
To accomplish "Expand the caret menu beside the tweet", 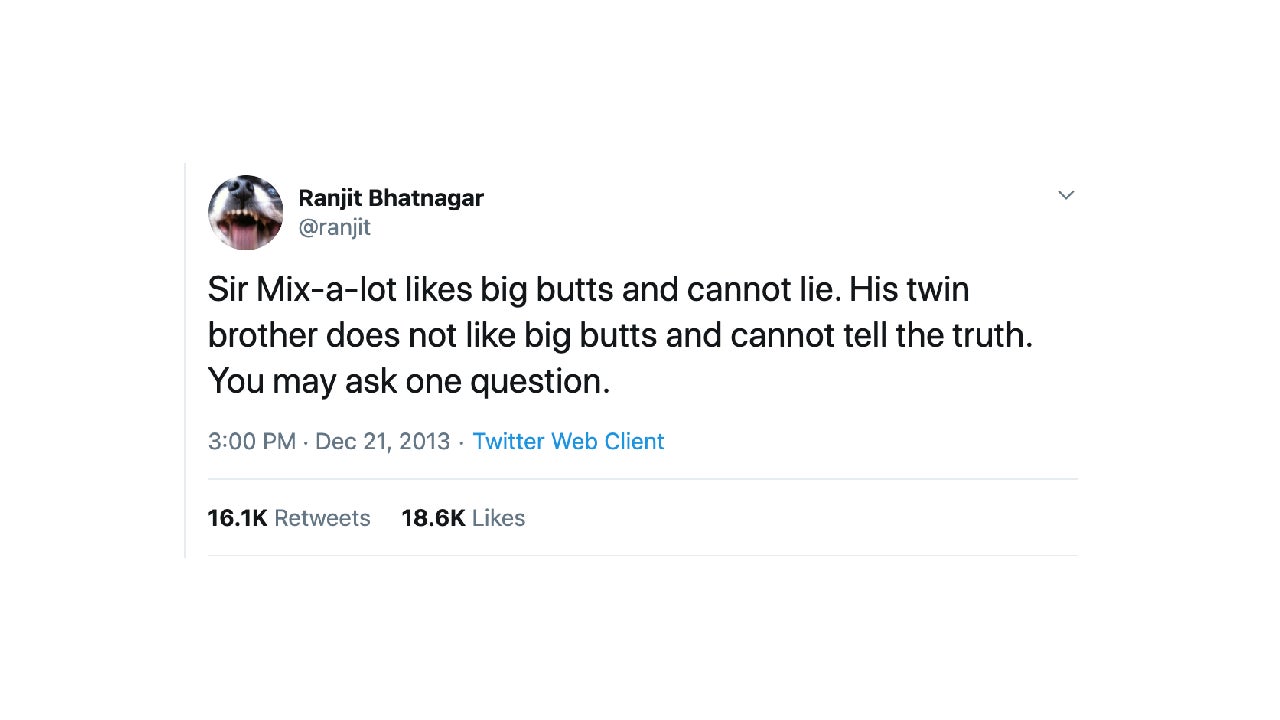I will point(1066,195).
